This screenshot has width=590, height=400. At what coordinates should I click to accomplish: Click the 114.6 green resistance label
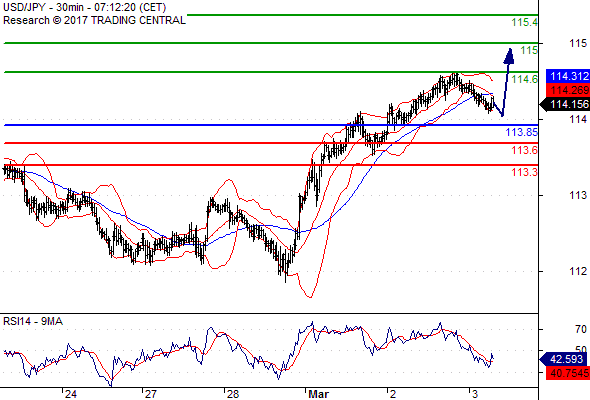pos(525,79)
